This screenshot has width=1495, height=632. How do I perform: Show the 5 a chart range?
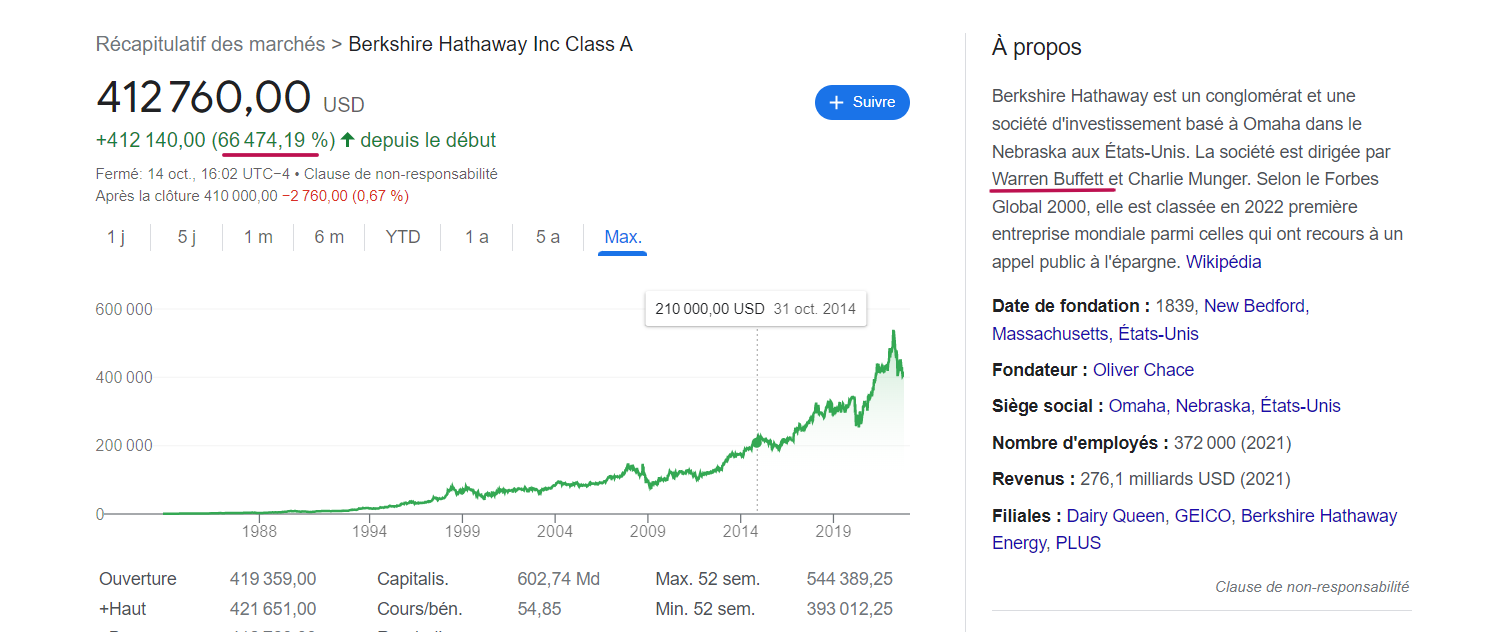[x=548, y=237]
